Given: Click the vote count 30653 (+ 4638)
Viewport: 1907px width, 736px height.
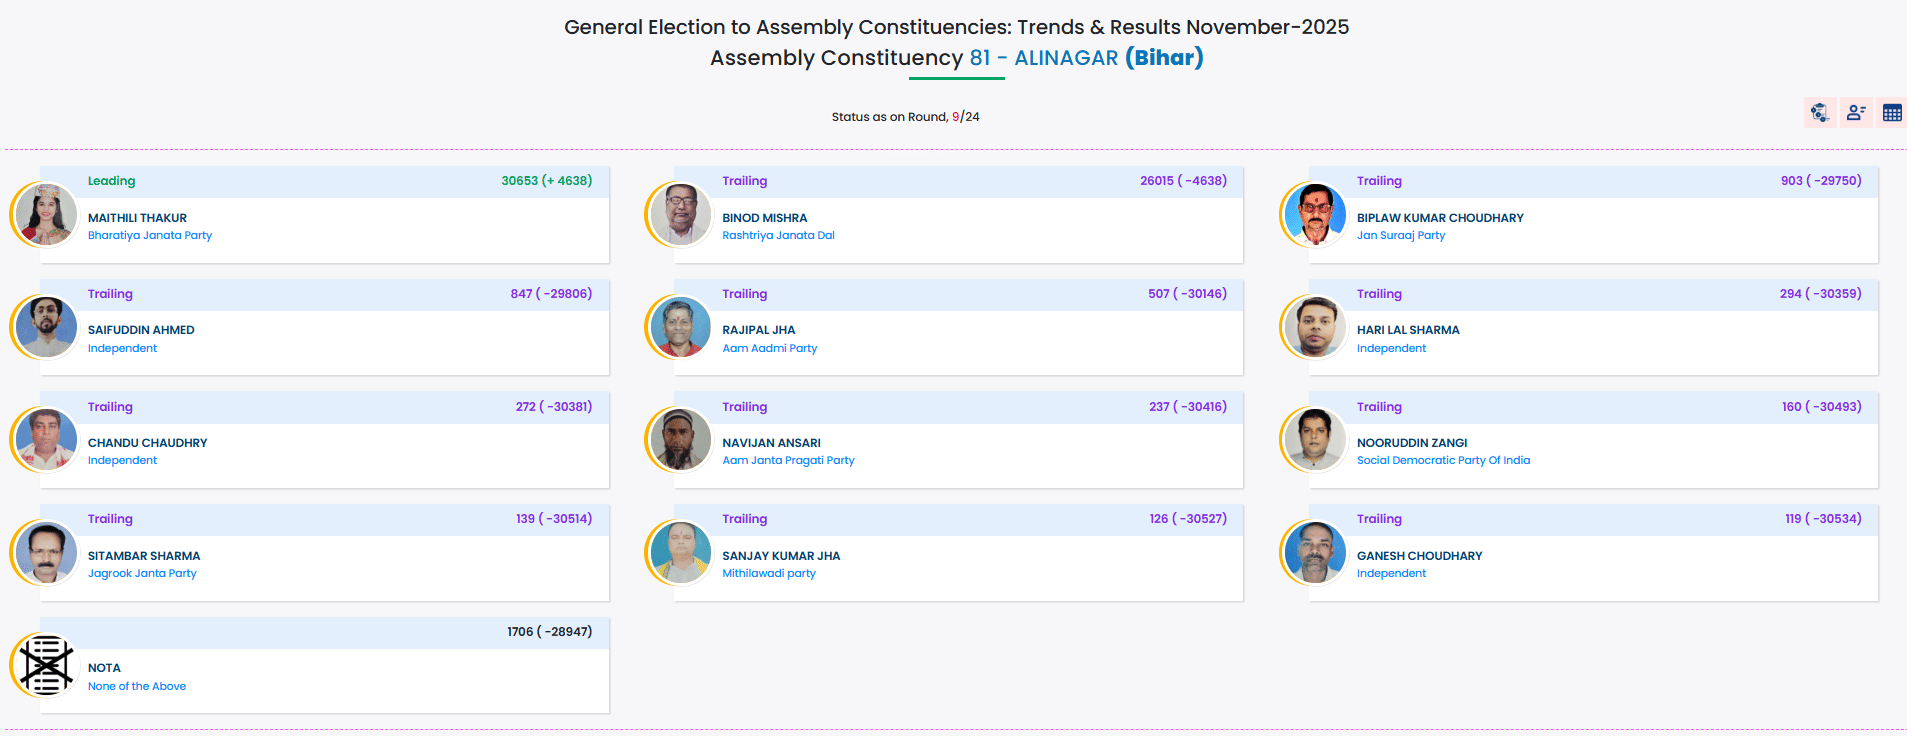Looking at the screenshot, I should [x=546, y=181].
